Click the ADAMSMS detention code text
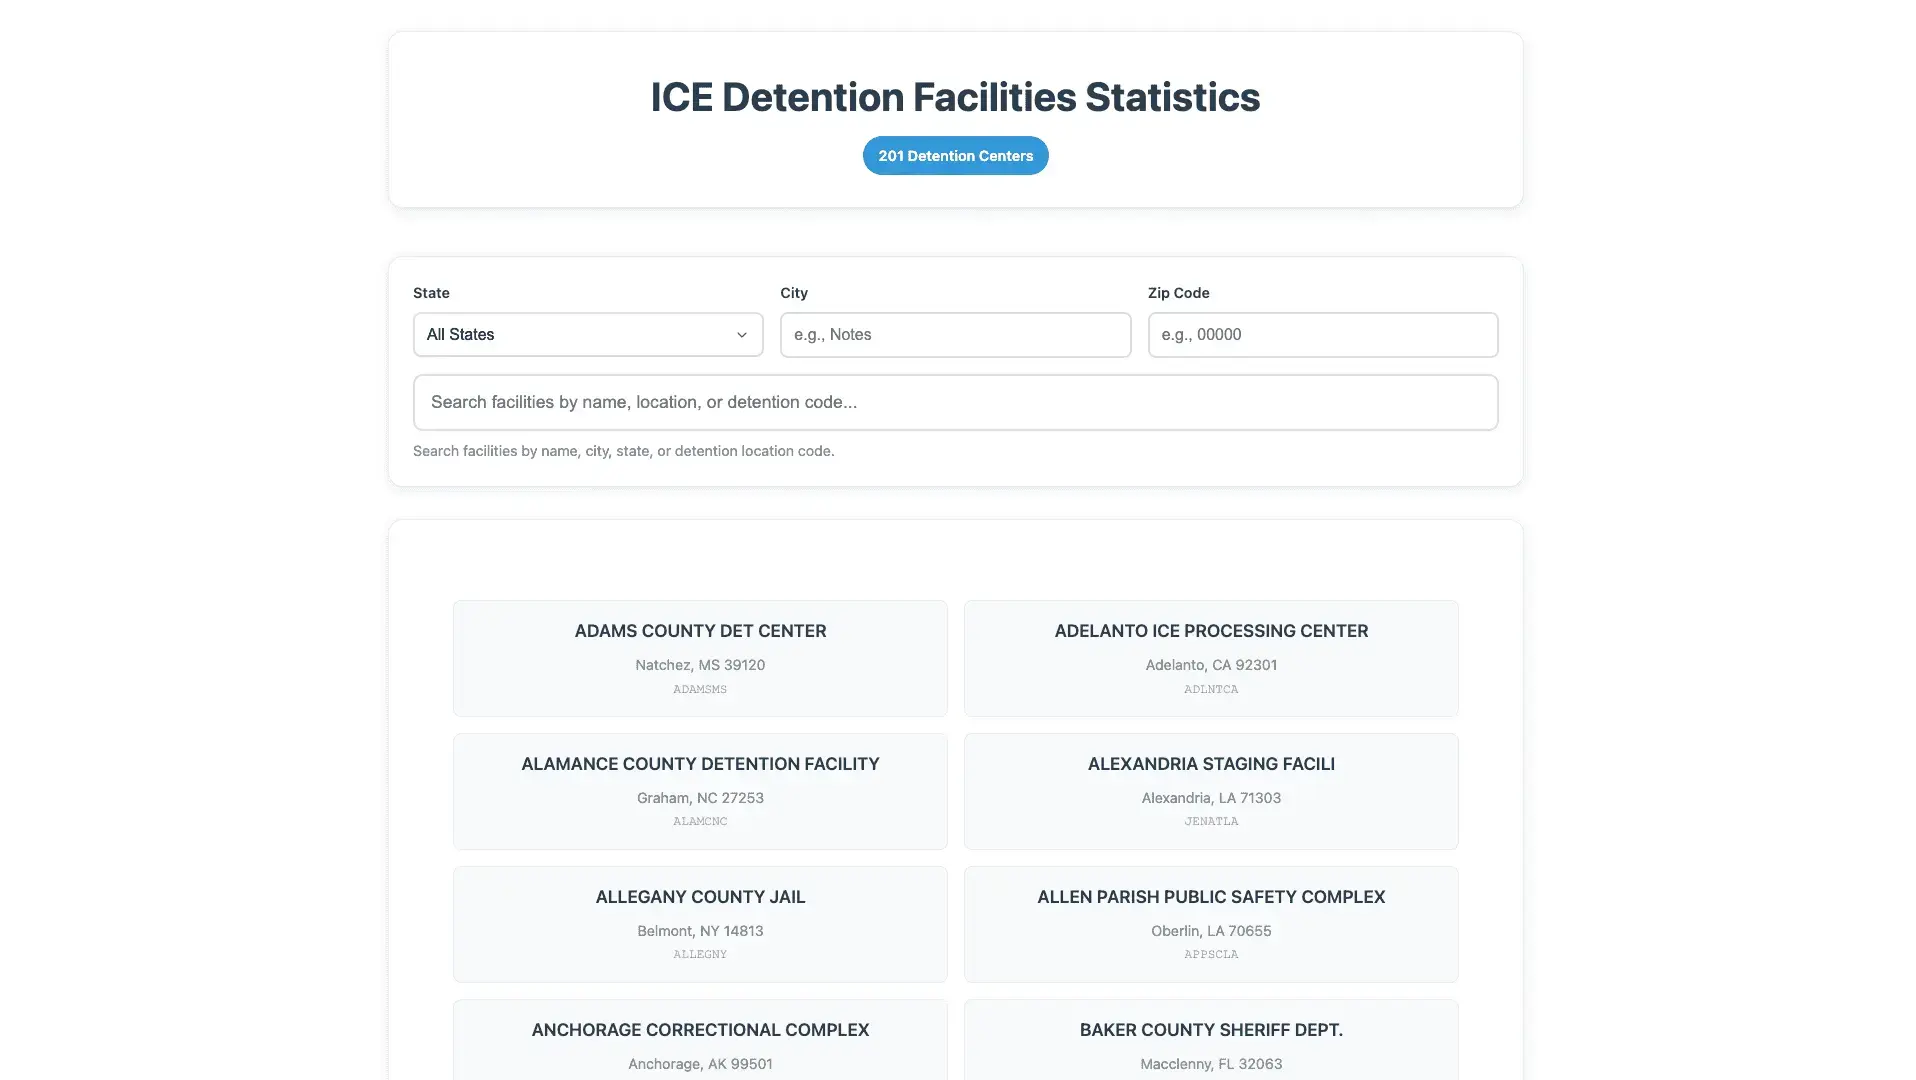 click(699, 689)
